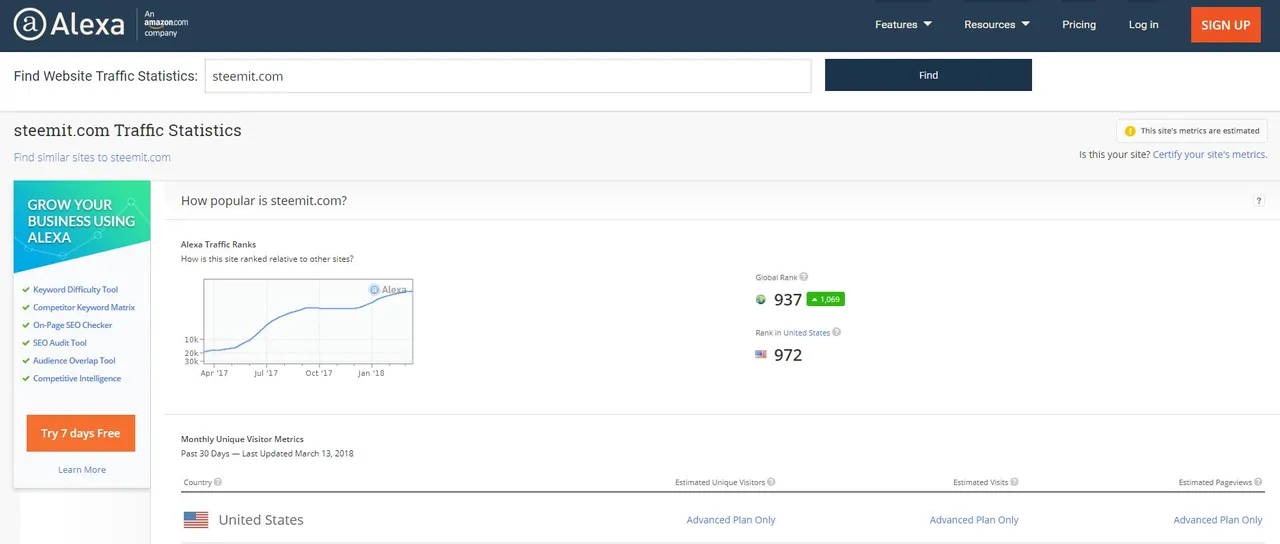Click the Estimated Unique Visitors help icon

tap(771, 482)
